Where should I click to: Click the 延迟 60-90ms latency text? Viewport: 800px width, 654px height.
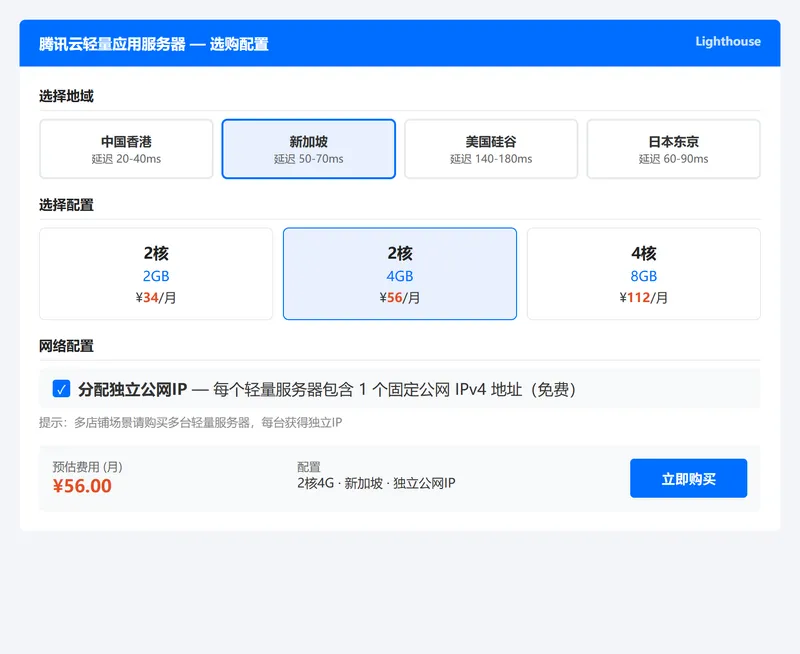coord(673,159)
